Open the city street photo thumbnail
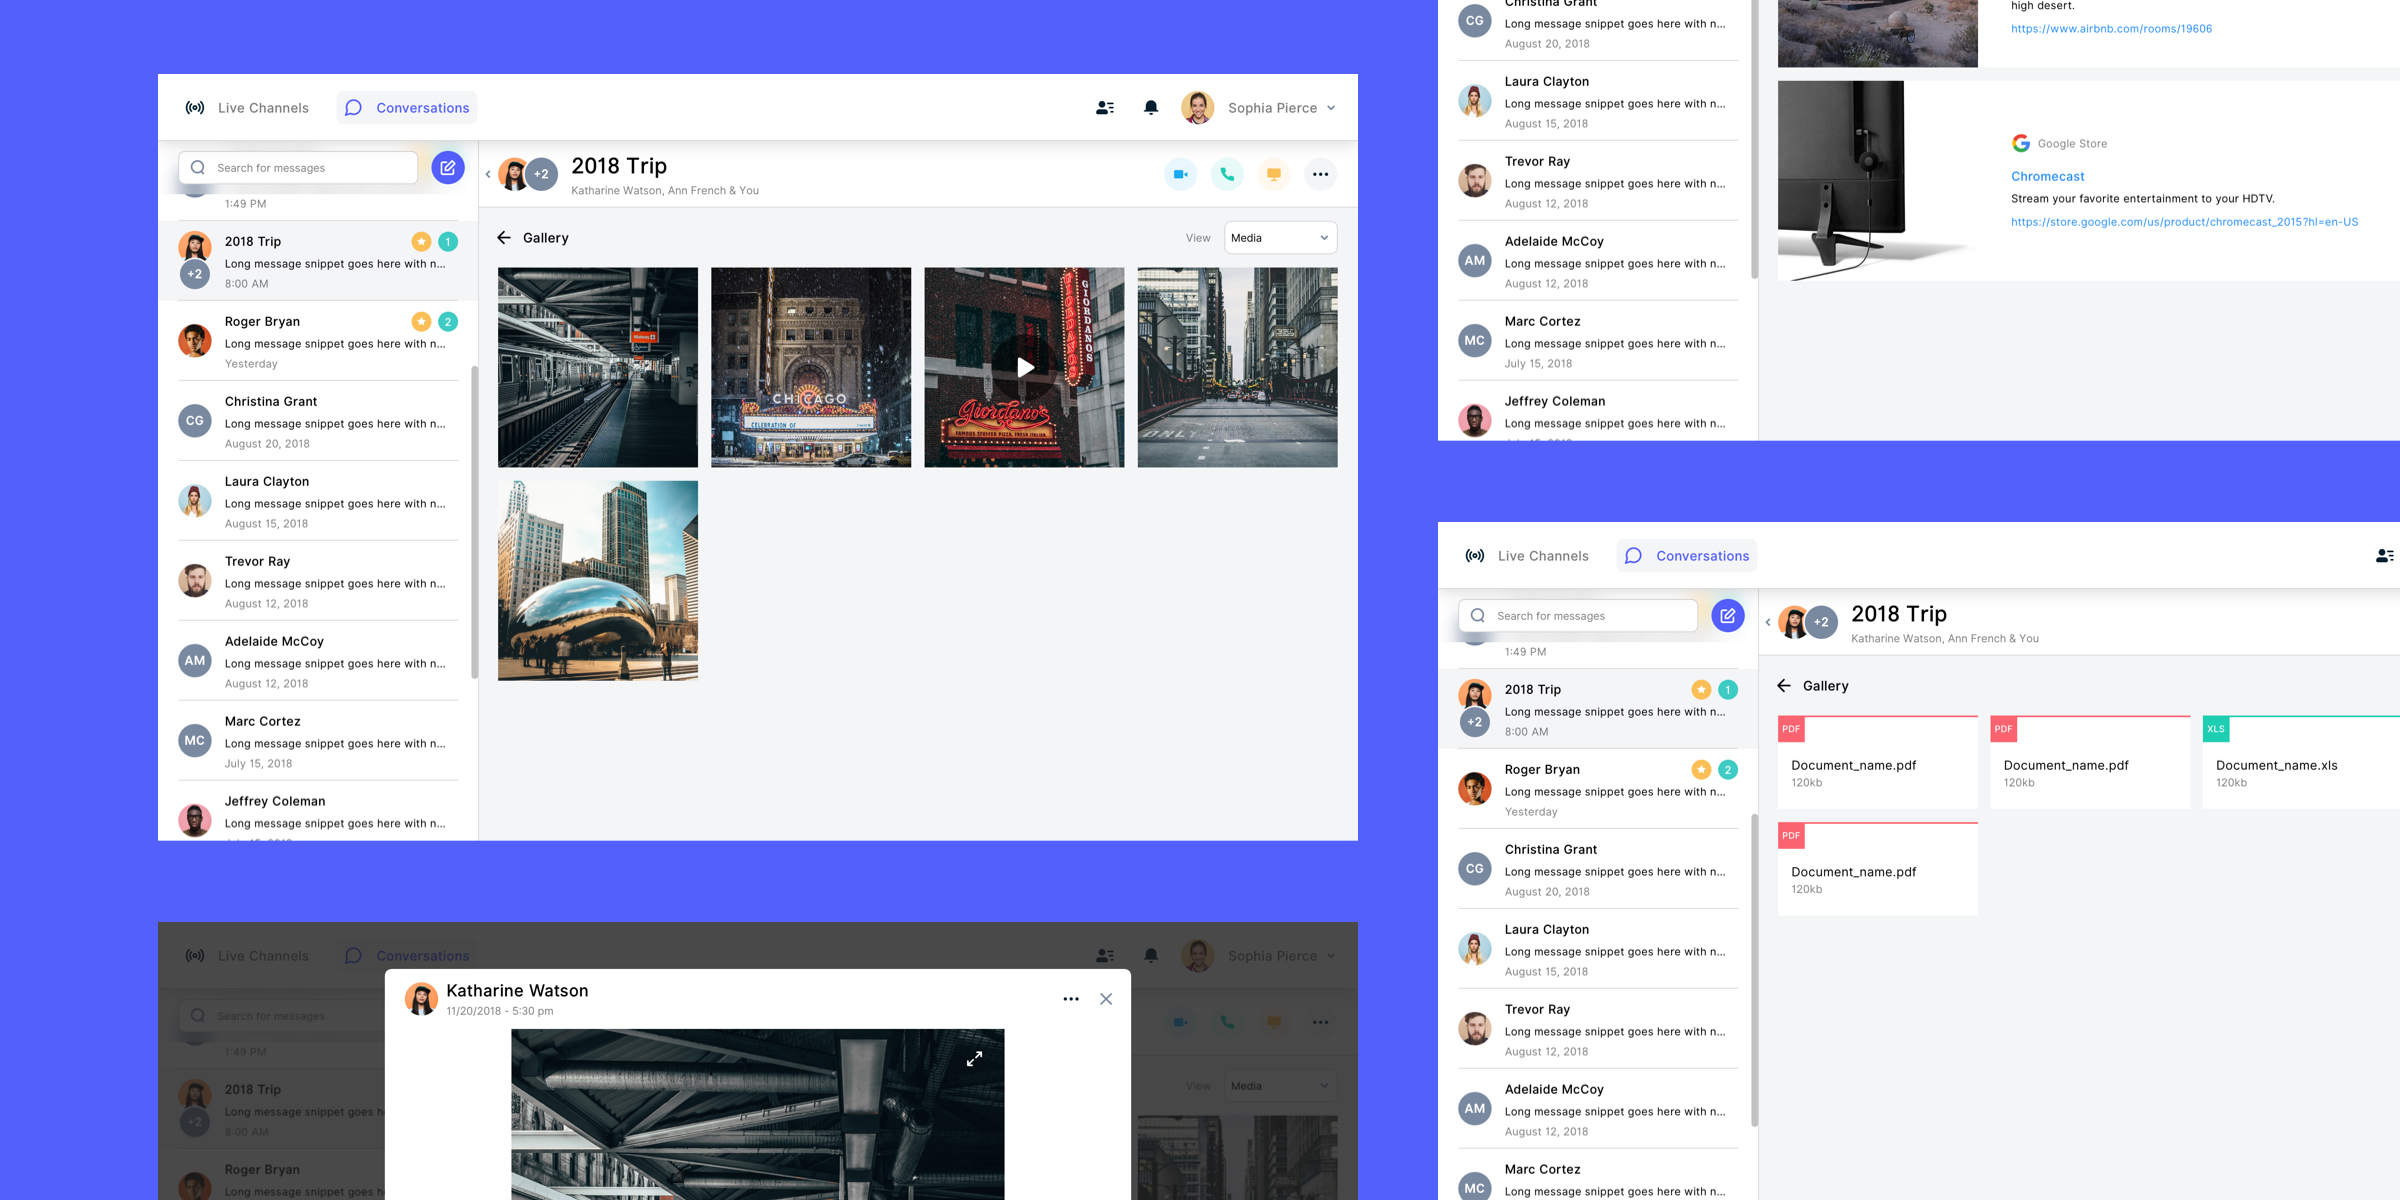This screenshot has width=2400, height=1200. coord(1237,367)
